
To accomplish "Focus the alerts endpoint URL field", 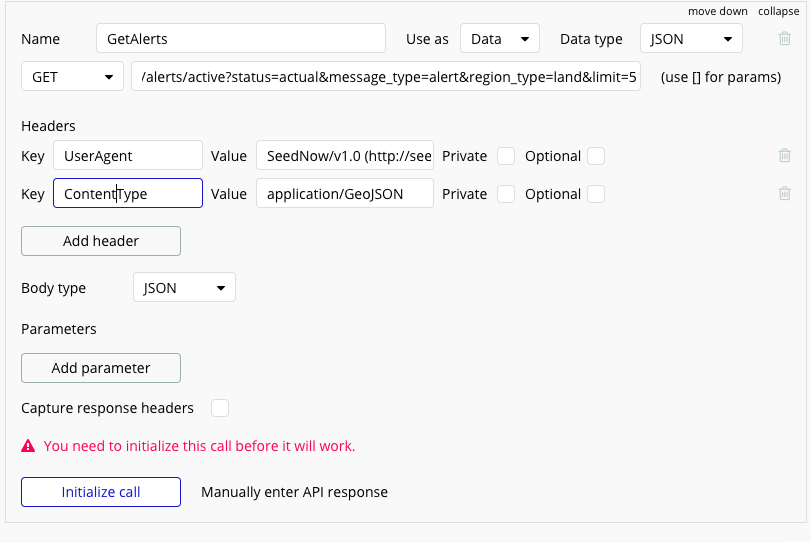I will pyautogui.click(x=386, y=77).
